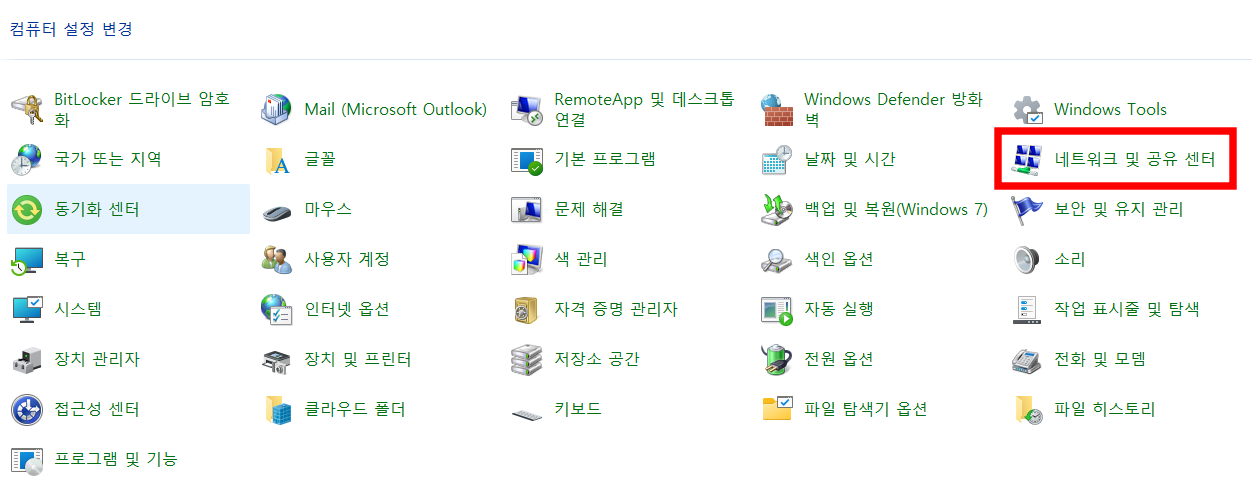The height and width of the screenshot is (495, 1252).
Task: Open the Mail (Microsoft Outlook) icon
Action: tap(277, 109)
